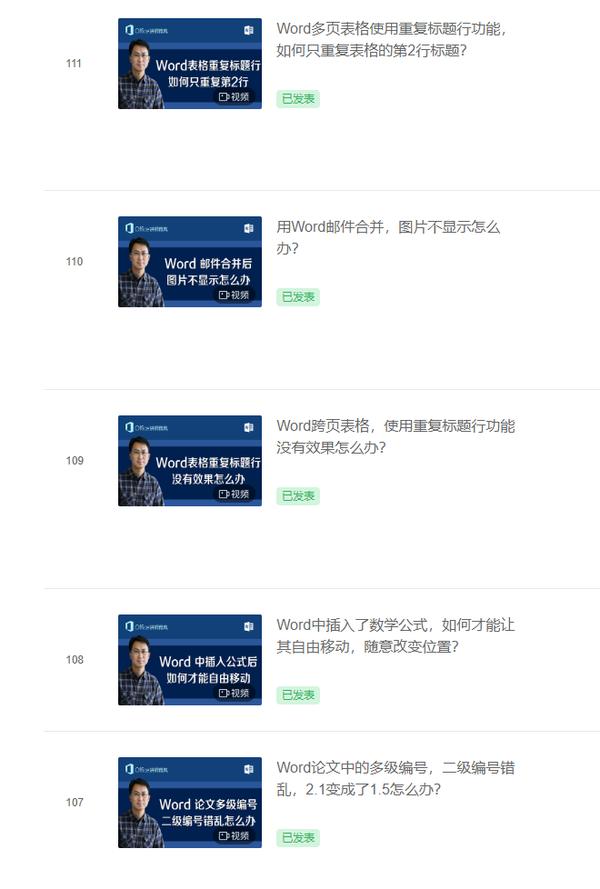
Task: Click the video icon on article 108 thumbnail
Action: [x=223, y=693]
